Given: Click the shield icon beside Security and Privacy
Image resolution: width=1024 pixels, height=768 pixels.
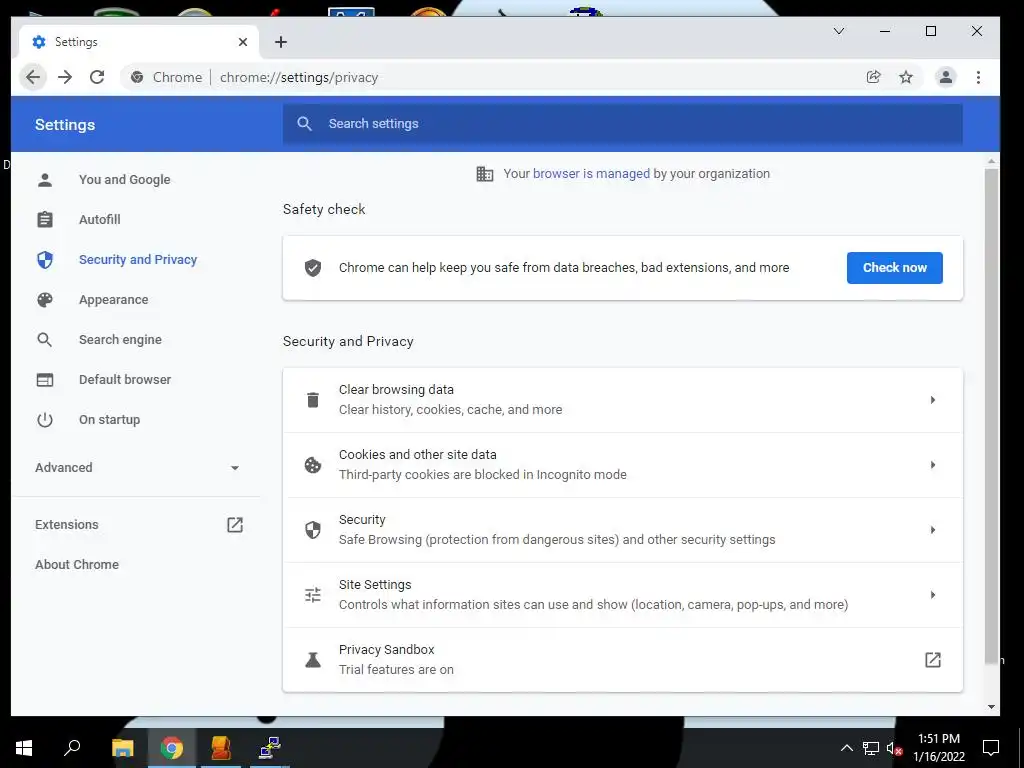Looking at the screenshot, I should (44, 259).
